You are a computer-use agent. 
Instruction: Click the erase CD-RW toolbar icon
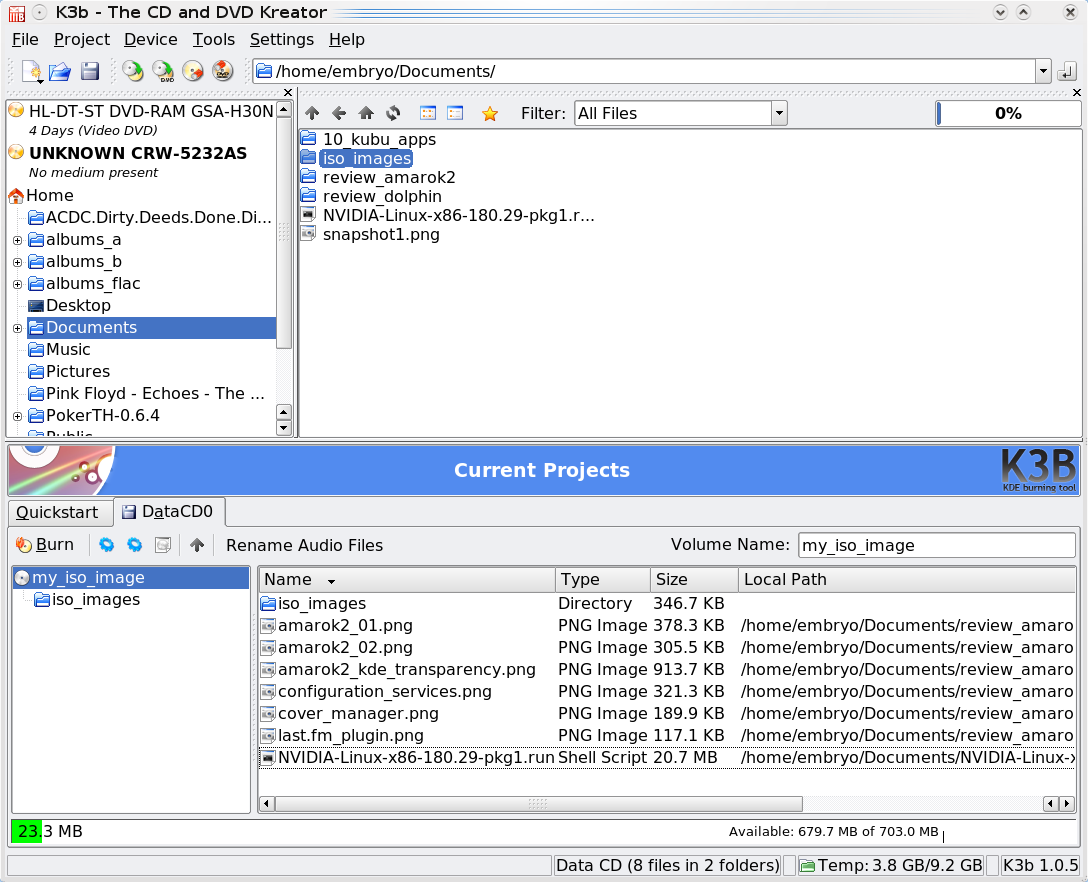[x=193, y=71]
